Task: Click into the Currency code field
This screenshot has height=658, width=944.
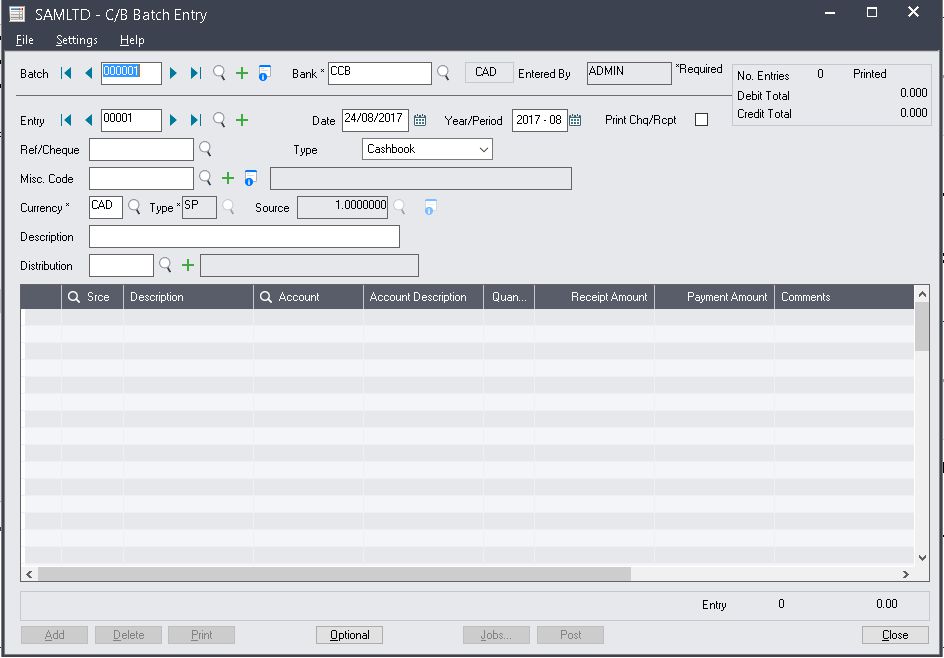Action: pos(106,207)
